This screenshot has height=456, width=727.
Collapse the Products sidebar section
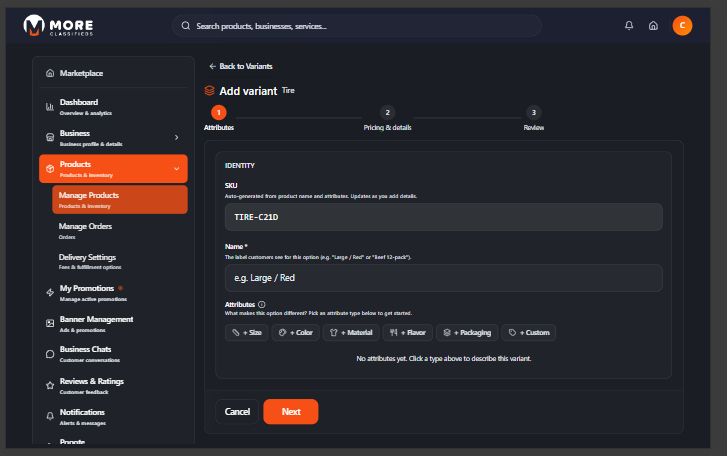(x=176, y=168)
